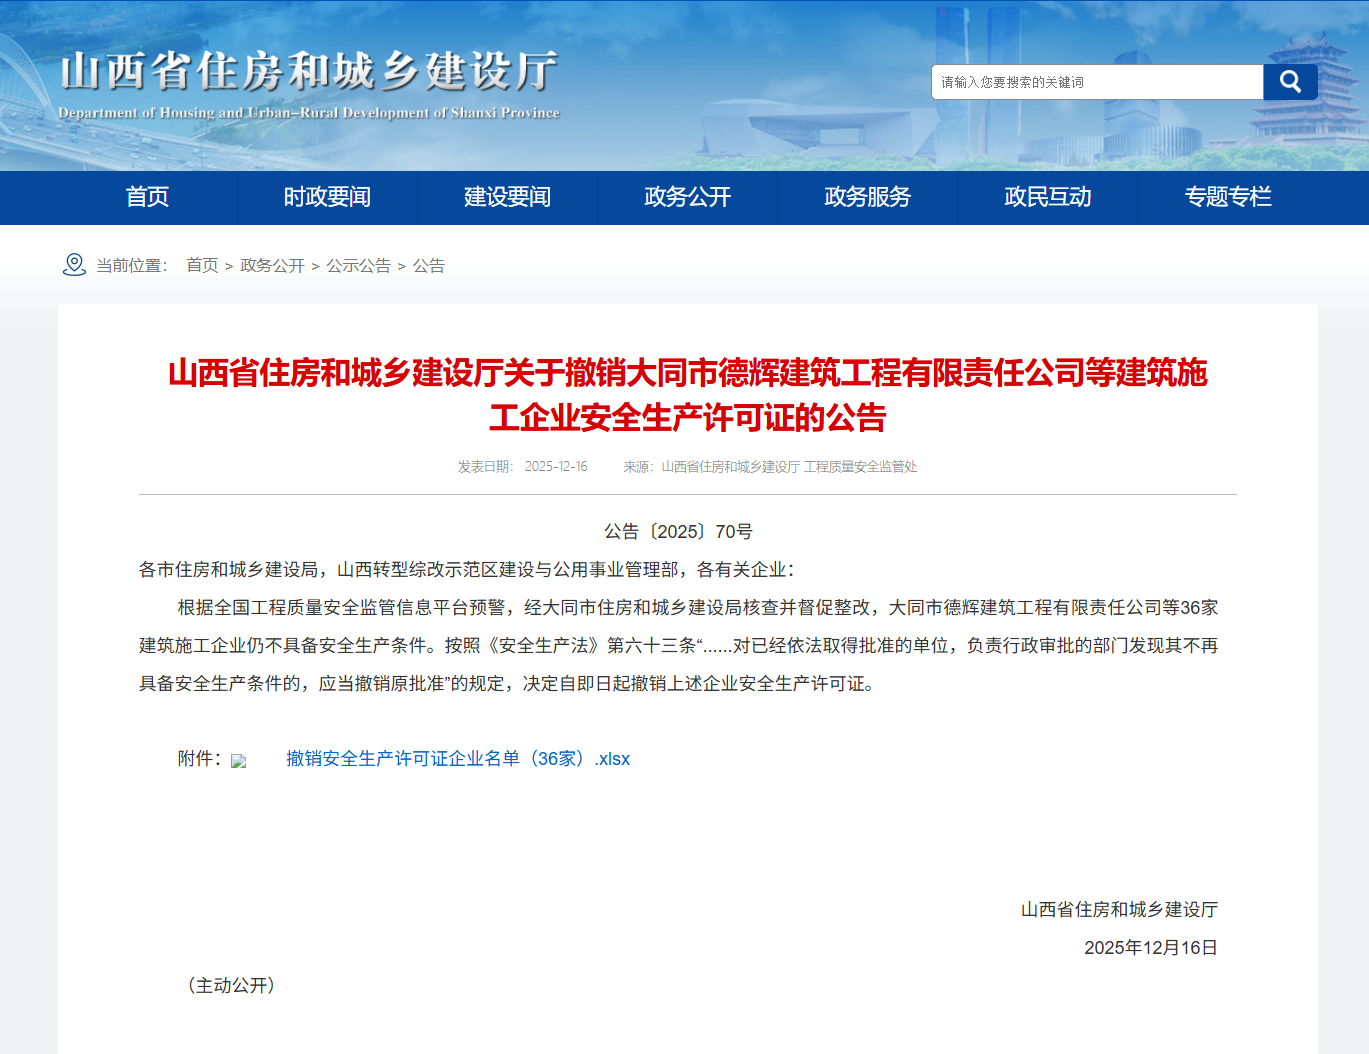Click the 政务公开 breadcrumb link

click(x=272, y=265)
